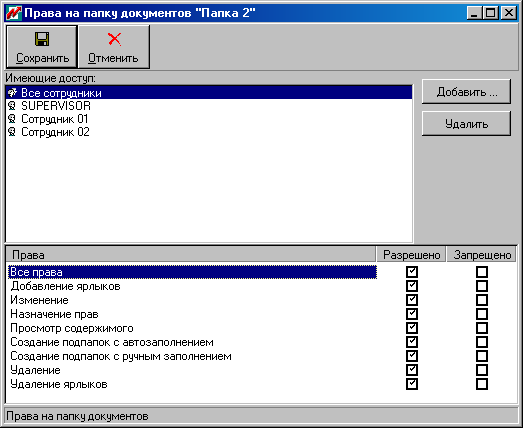This screenshot has width=523, height=428.
Task: Check Запрещено for Удаление
Action: click(x=482, y=370)
